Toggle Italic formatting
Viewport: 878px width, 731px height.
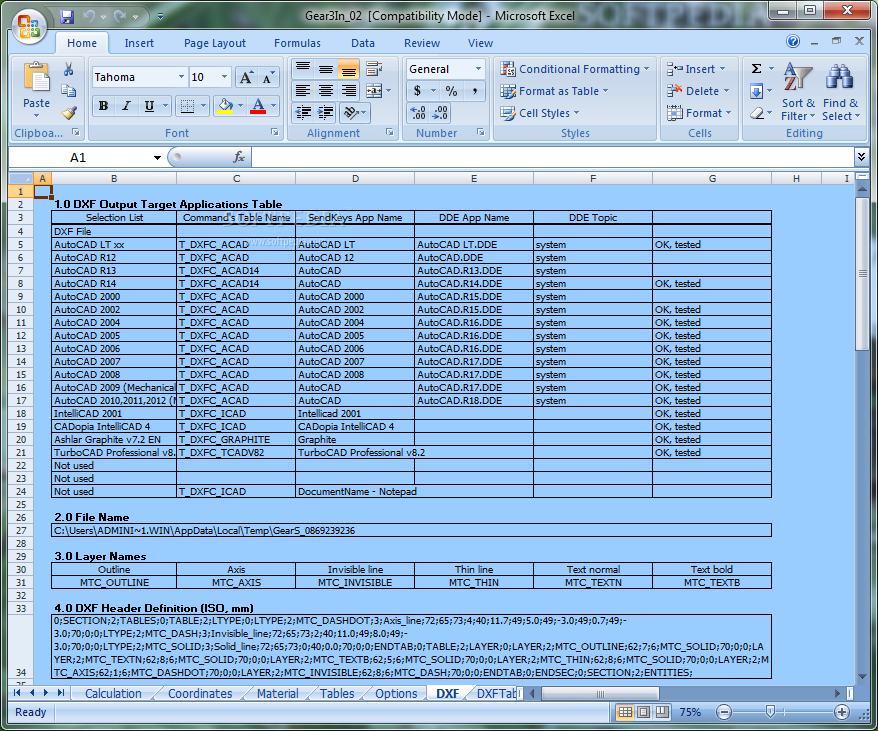coord(127,105)
